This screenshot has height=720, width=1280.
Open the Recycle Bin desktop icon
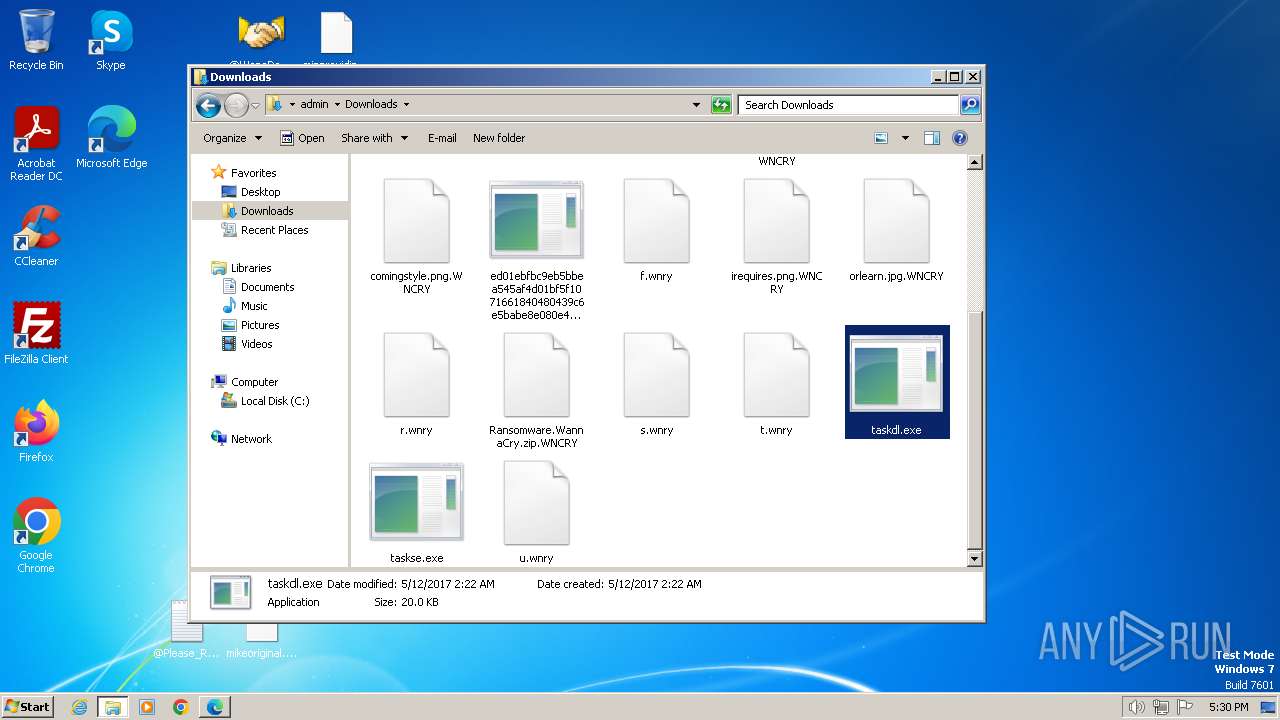[36, 40]
